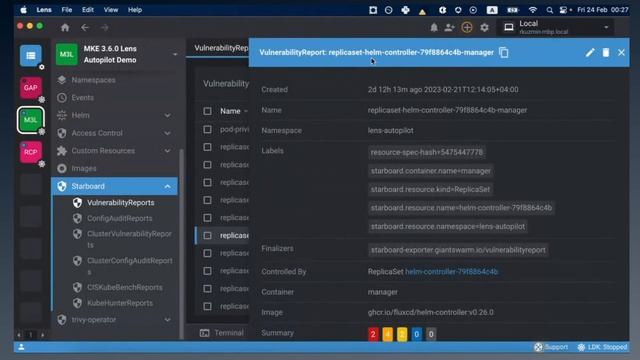Open the View menu
This screenshot has width=640, height=360.
111,10
